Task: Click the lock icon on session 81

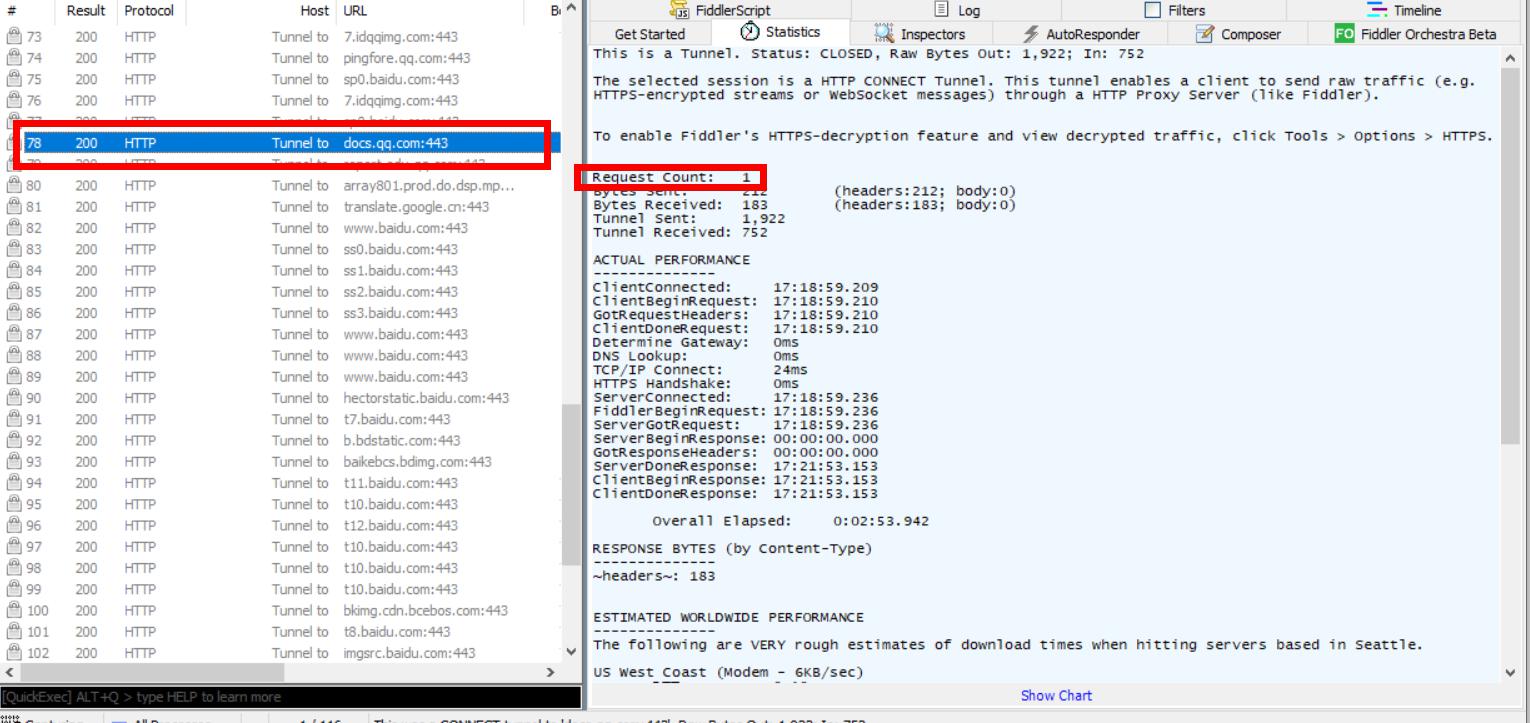Action: tap(14, 207)
